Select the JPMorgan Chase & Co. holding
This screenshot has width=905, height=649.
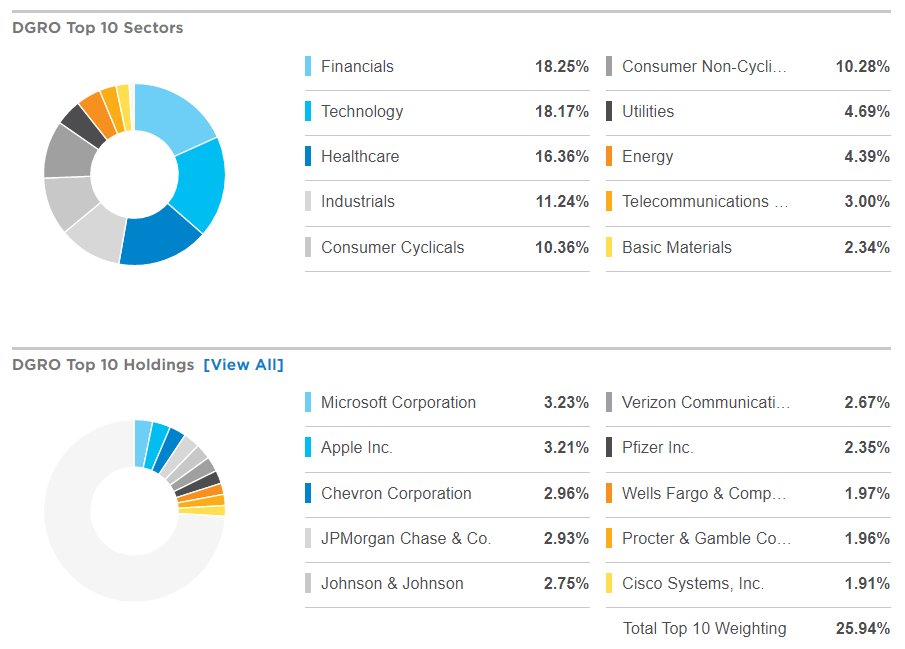click(405, 539)
